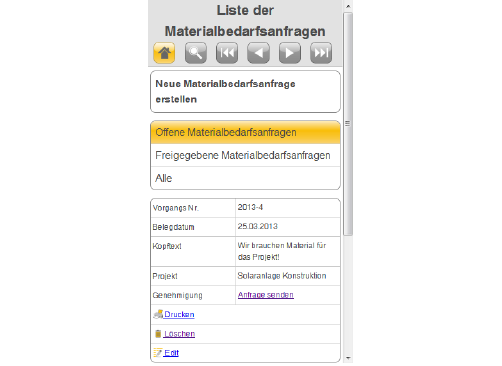502x366 pixels.
Task: Jump to the last record
Action: pos(321,53)
